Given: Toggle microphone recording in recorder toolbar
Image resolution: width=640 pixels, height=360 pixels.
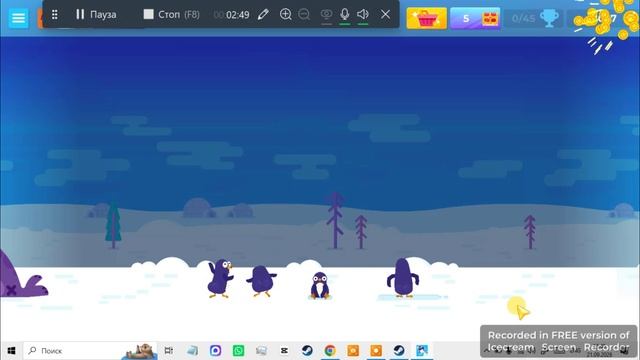Looking at the screenshot, I should (345, 15).
